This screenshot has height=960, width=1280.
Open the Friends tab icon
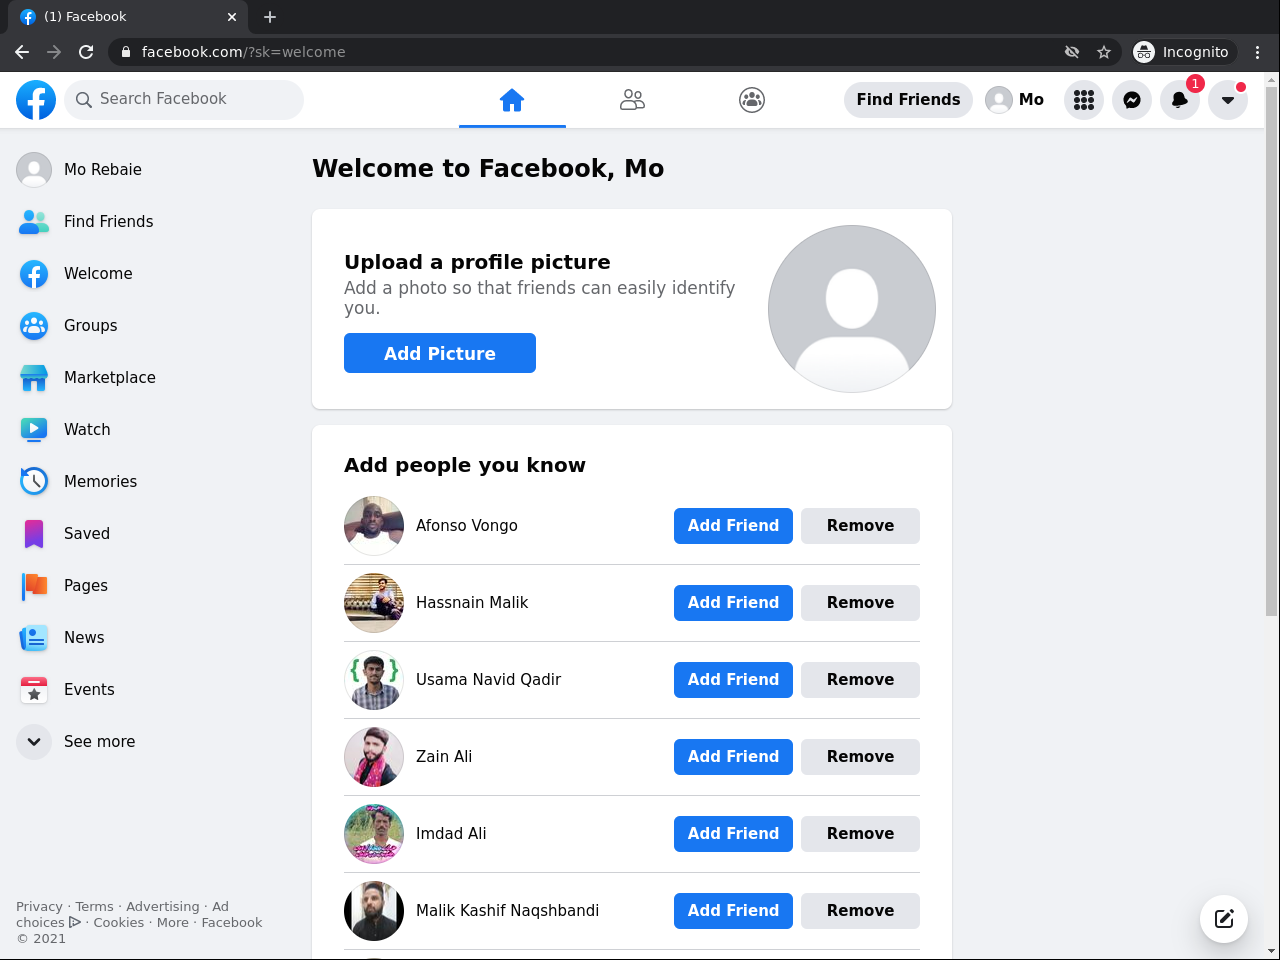(x=632, y=100)
